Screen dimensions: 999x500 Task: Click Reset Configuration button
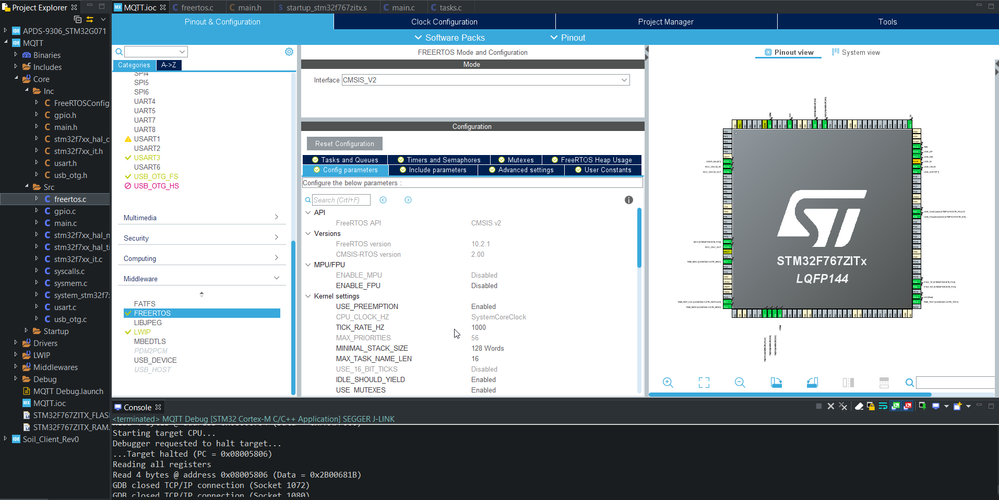[345, 143]
